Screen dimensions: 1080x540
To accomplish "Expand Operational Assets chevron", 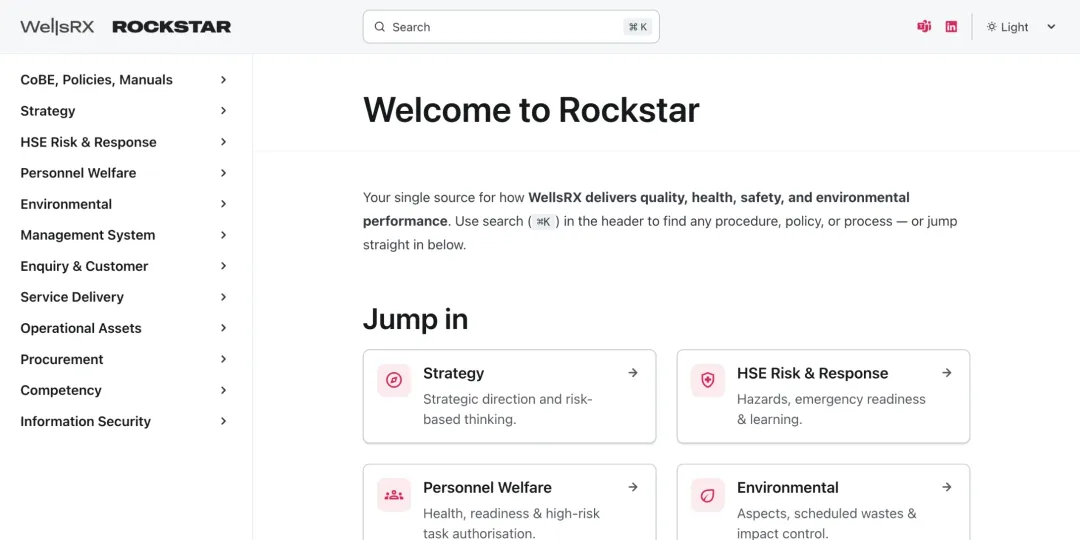I will click(x=223, y=328).
